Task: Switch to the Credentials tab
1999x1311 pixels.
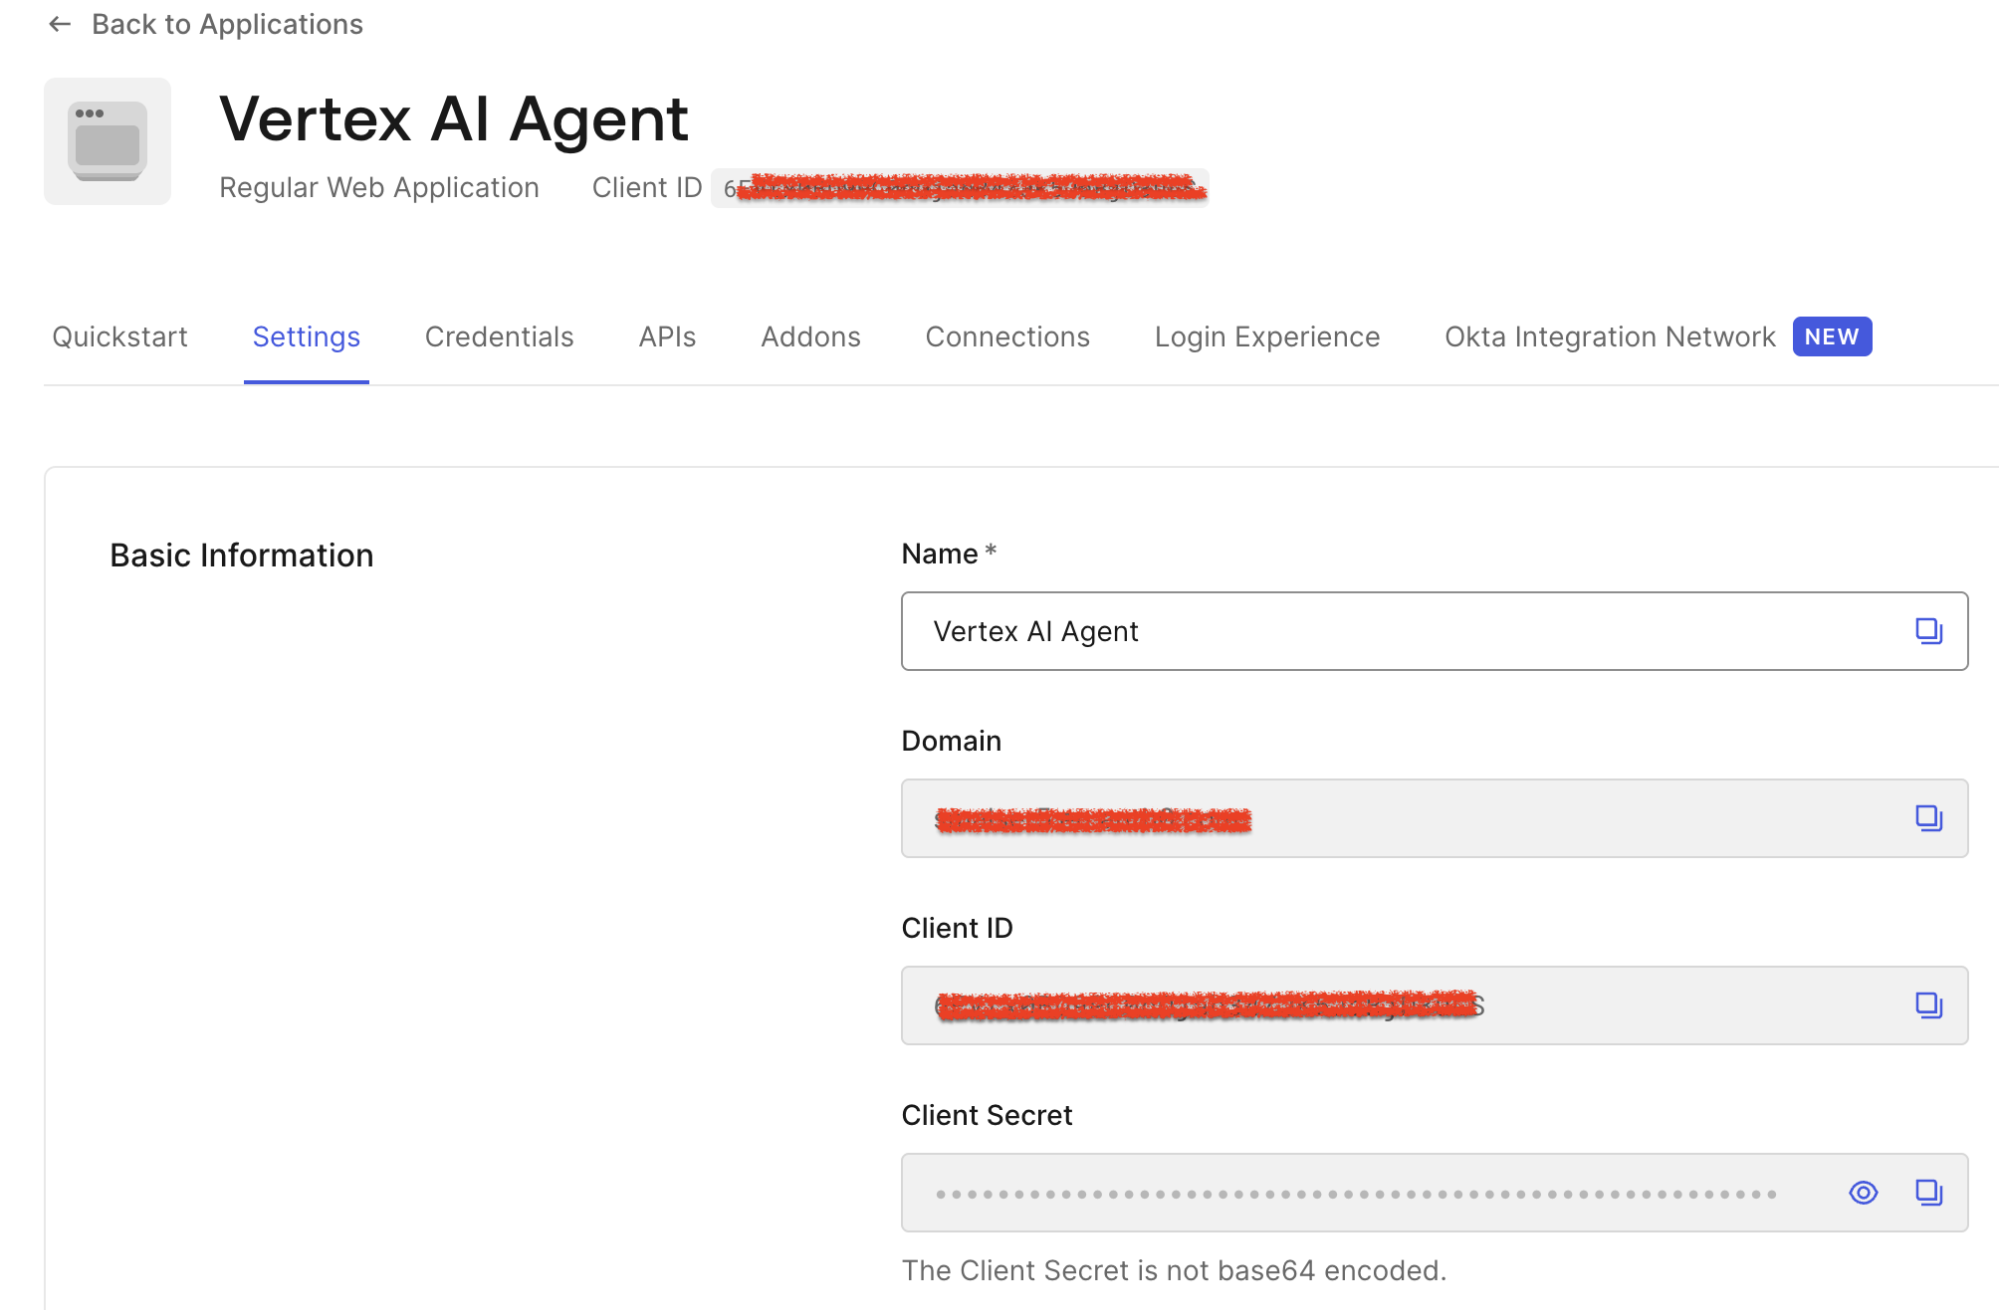Action: coord(498,337)
